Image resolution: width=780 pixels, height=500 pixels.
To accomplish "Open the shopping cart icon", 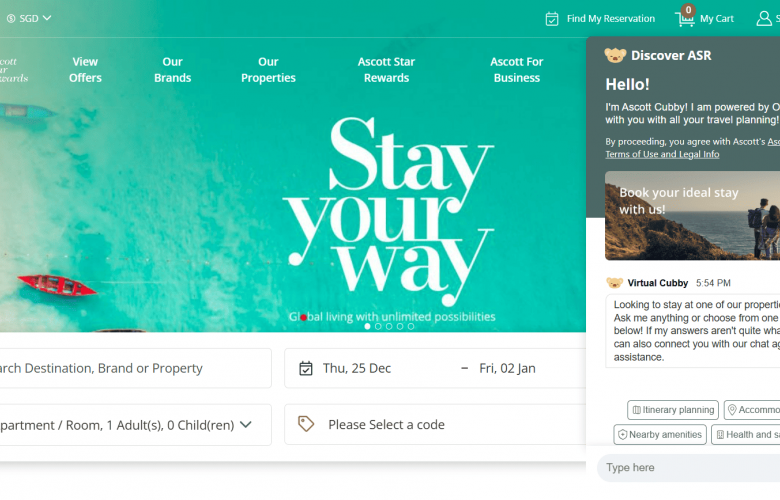I will pos(684,19).
